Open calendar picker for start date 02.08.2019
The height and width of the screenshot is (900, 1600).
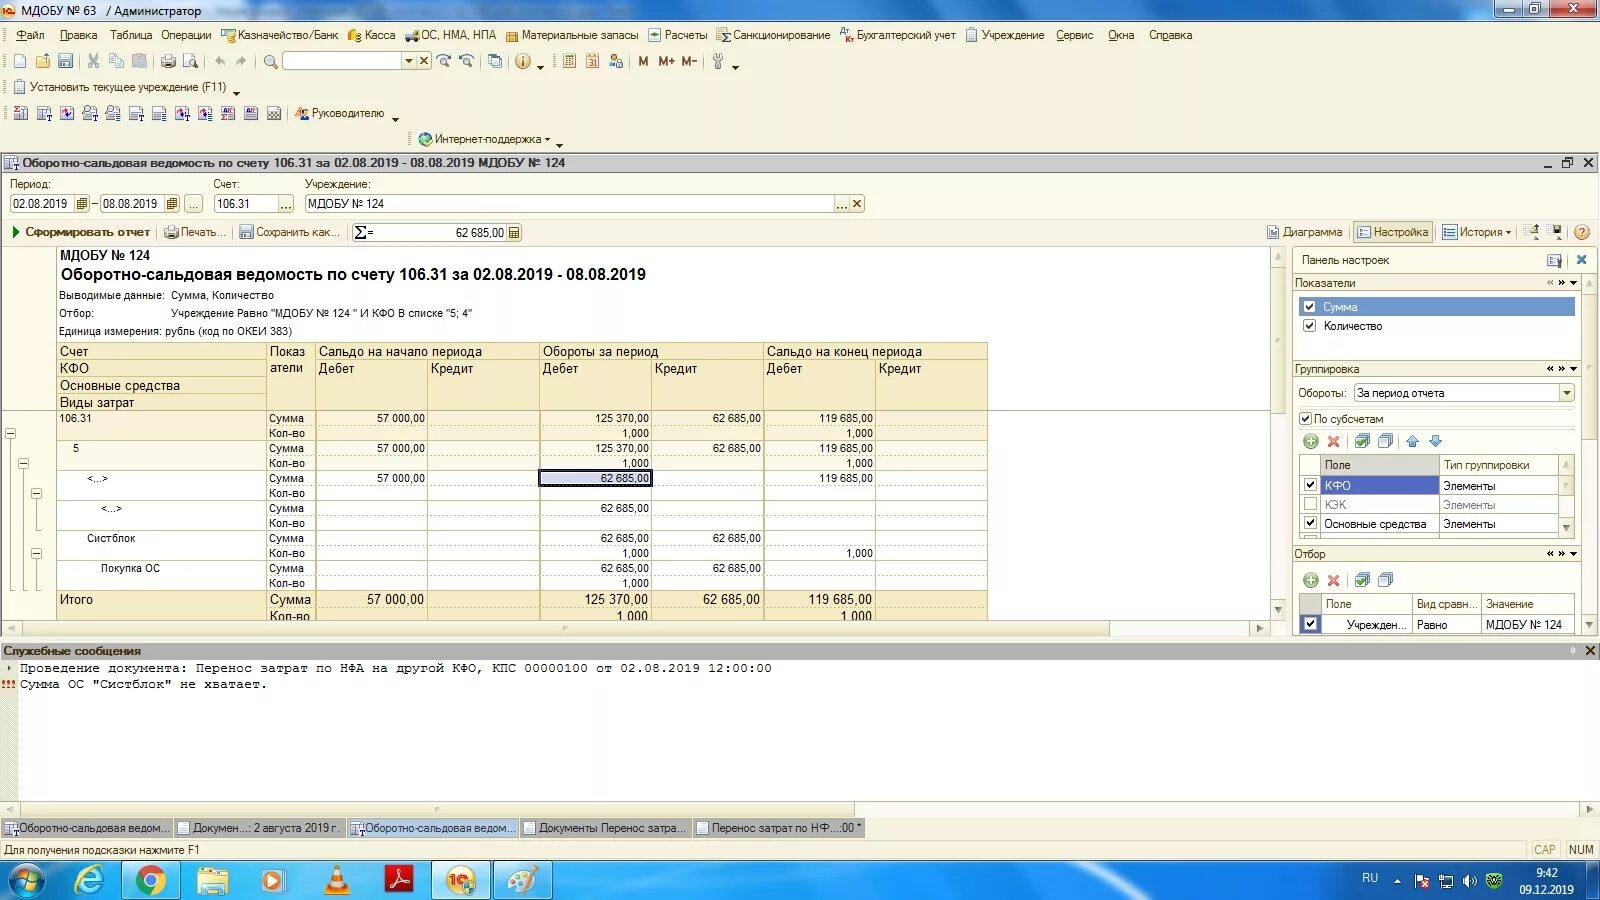(82, 204)
